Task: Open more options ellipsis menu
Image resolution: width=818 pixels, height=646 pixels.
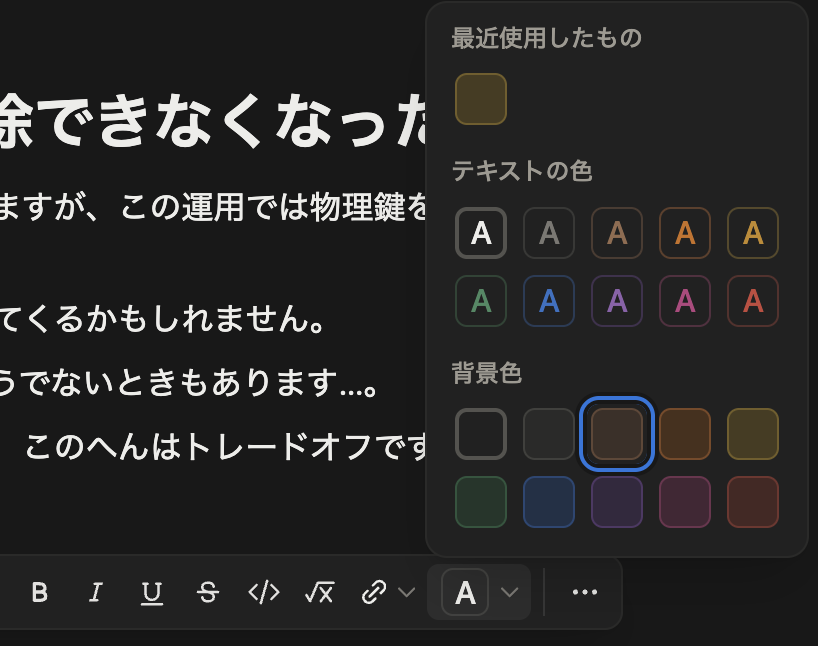Action: [x=585, y=592]
